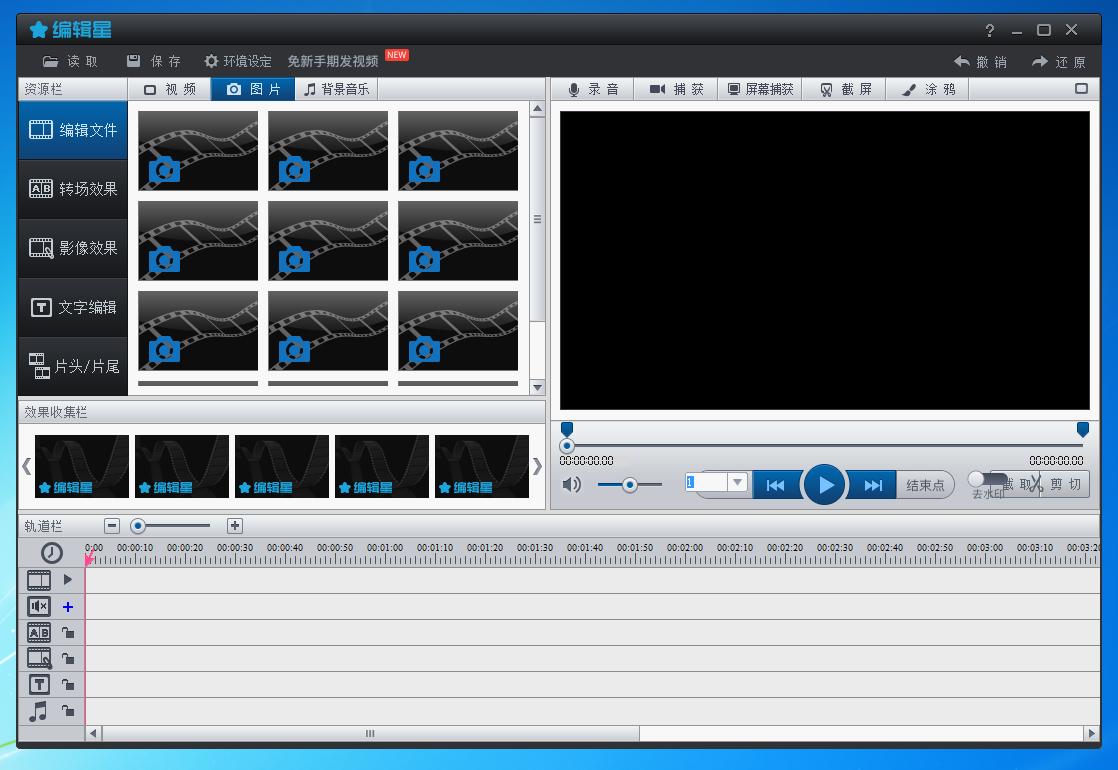Open the 捕获 camera capture tool

click(677, 89)
